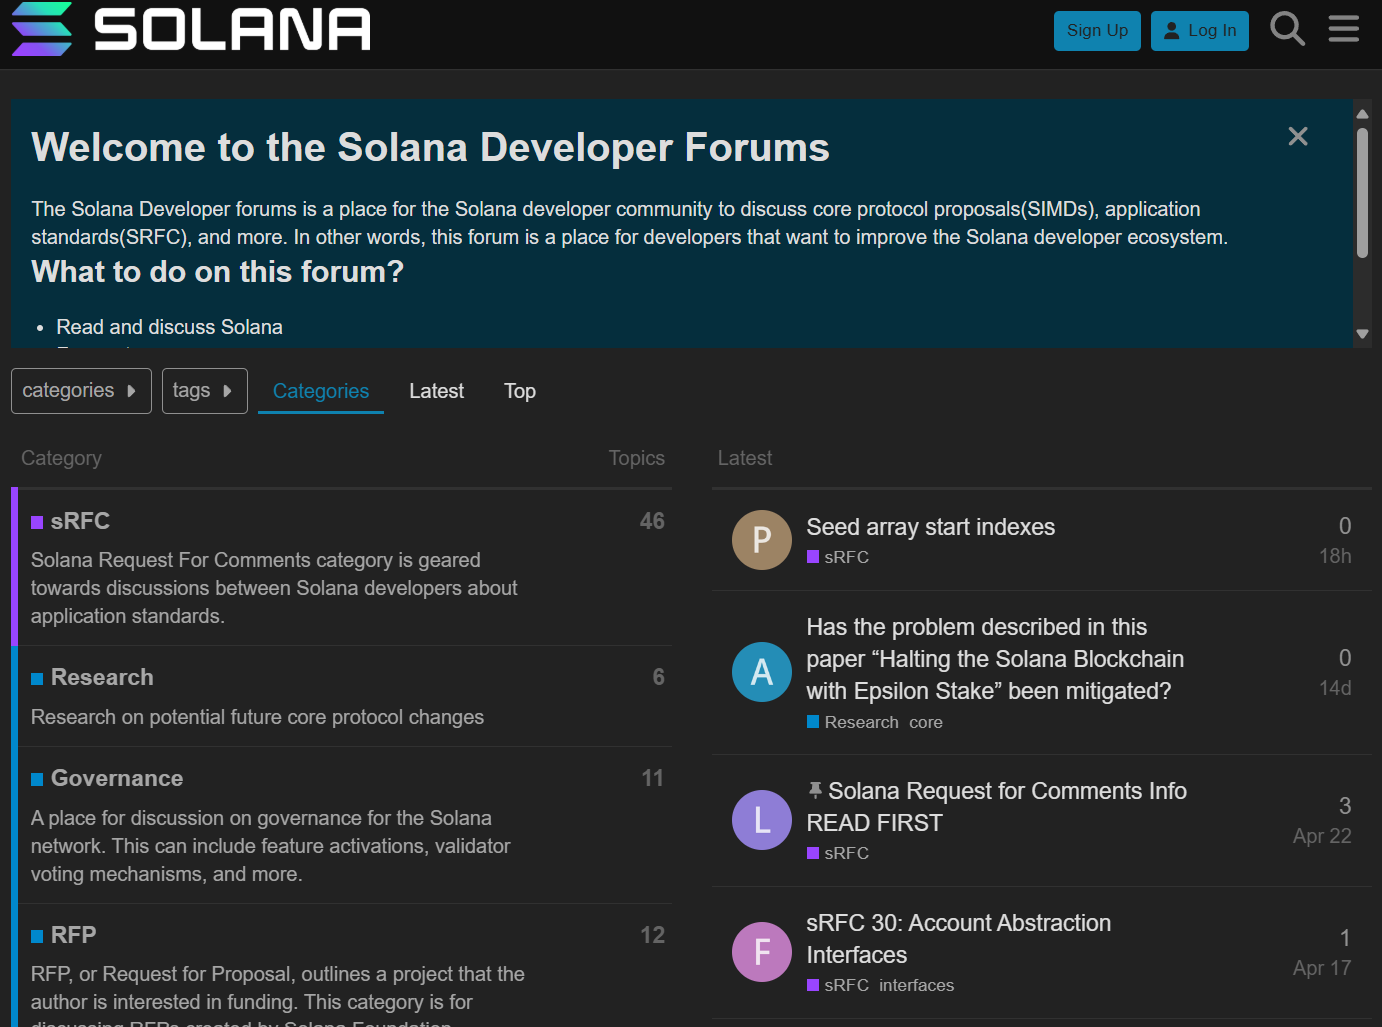Open user A avatar profile
Viewport: 1382px width, 1027px height.
[762, 672]
